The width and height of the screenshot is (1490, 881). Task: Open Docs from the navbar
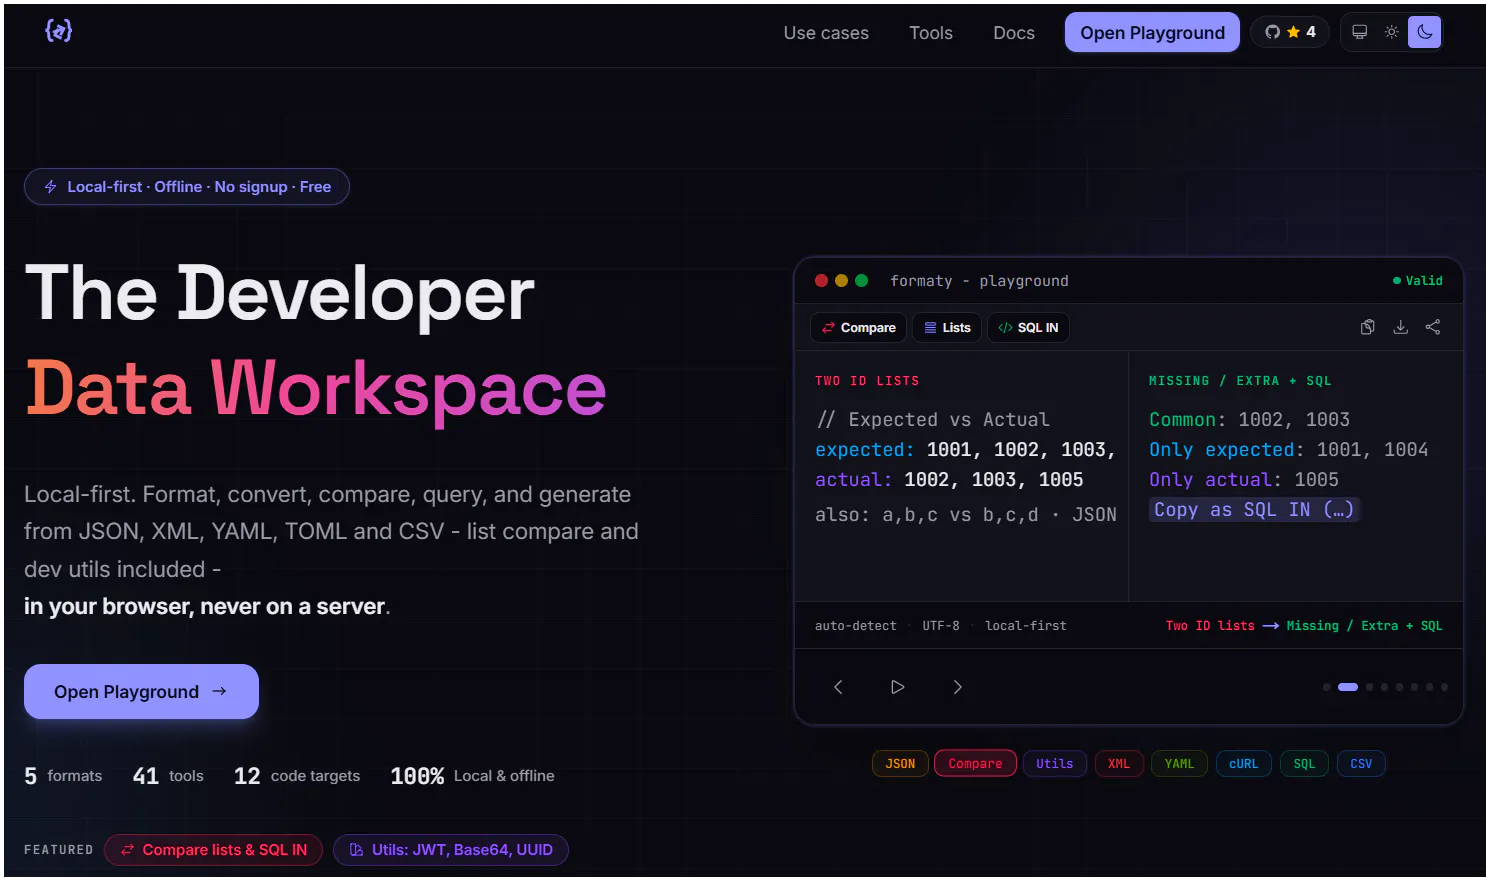[x=1014, y=33]
